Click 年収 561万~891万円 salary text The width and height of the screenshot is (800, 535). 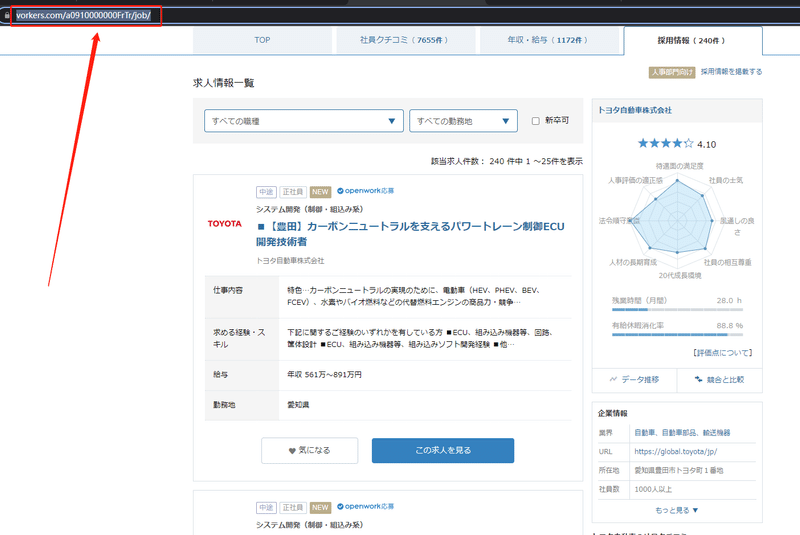(x=324, y=374)
